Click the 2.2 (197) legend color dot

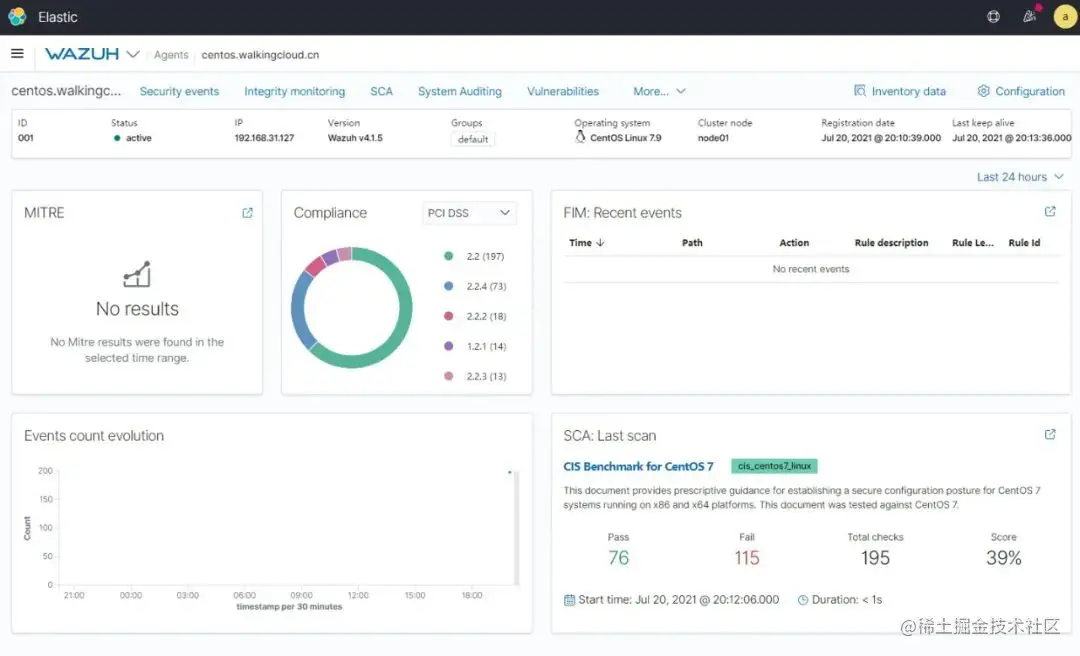tap(448, 256)
